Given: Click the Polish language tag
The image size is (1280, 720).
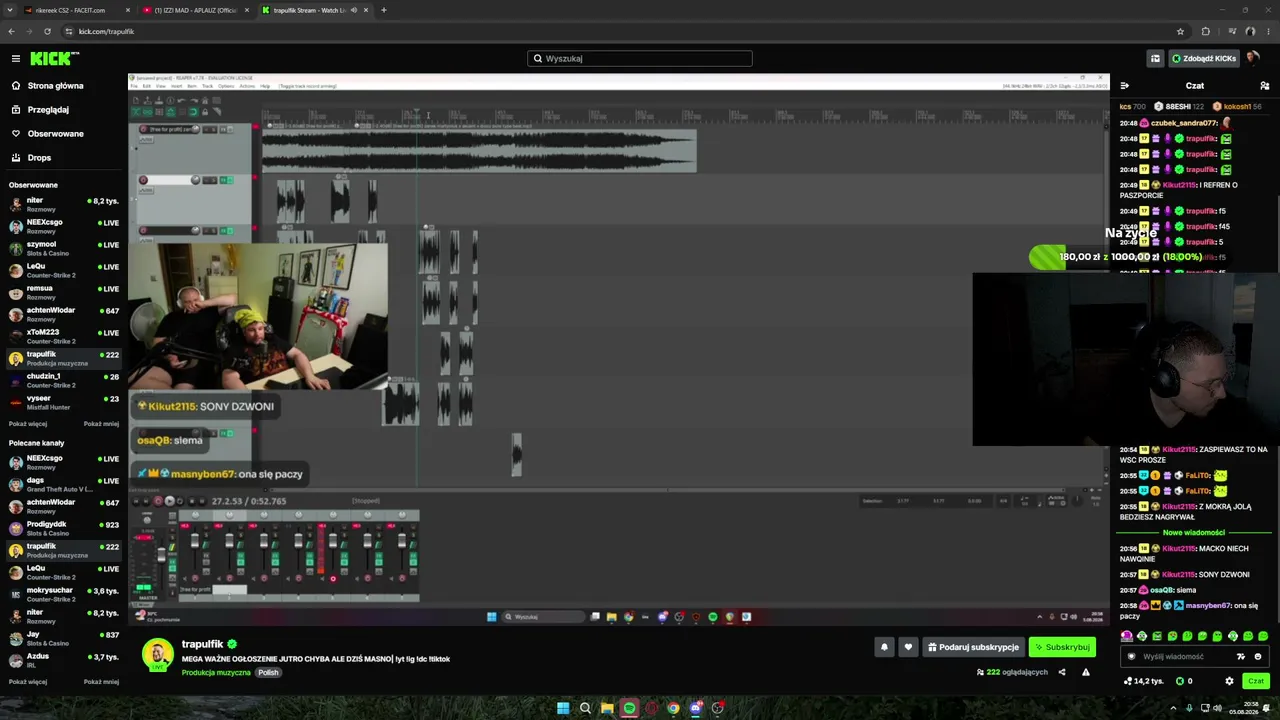Looking at the screenshot, I should [x=268, y=673].
